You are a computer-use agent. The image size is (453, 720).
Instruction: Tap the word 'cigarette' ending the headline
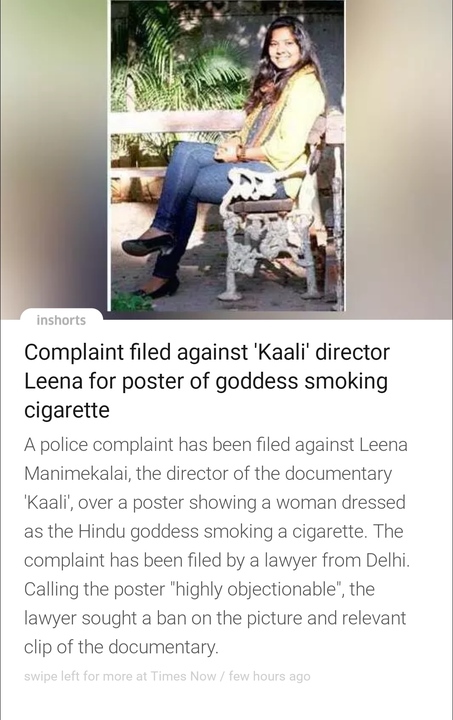coord(67,409)
